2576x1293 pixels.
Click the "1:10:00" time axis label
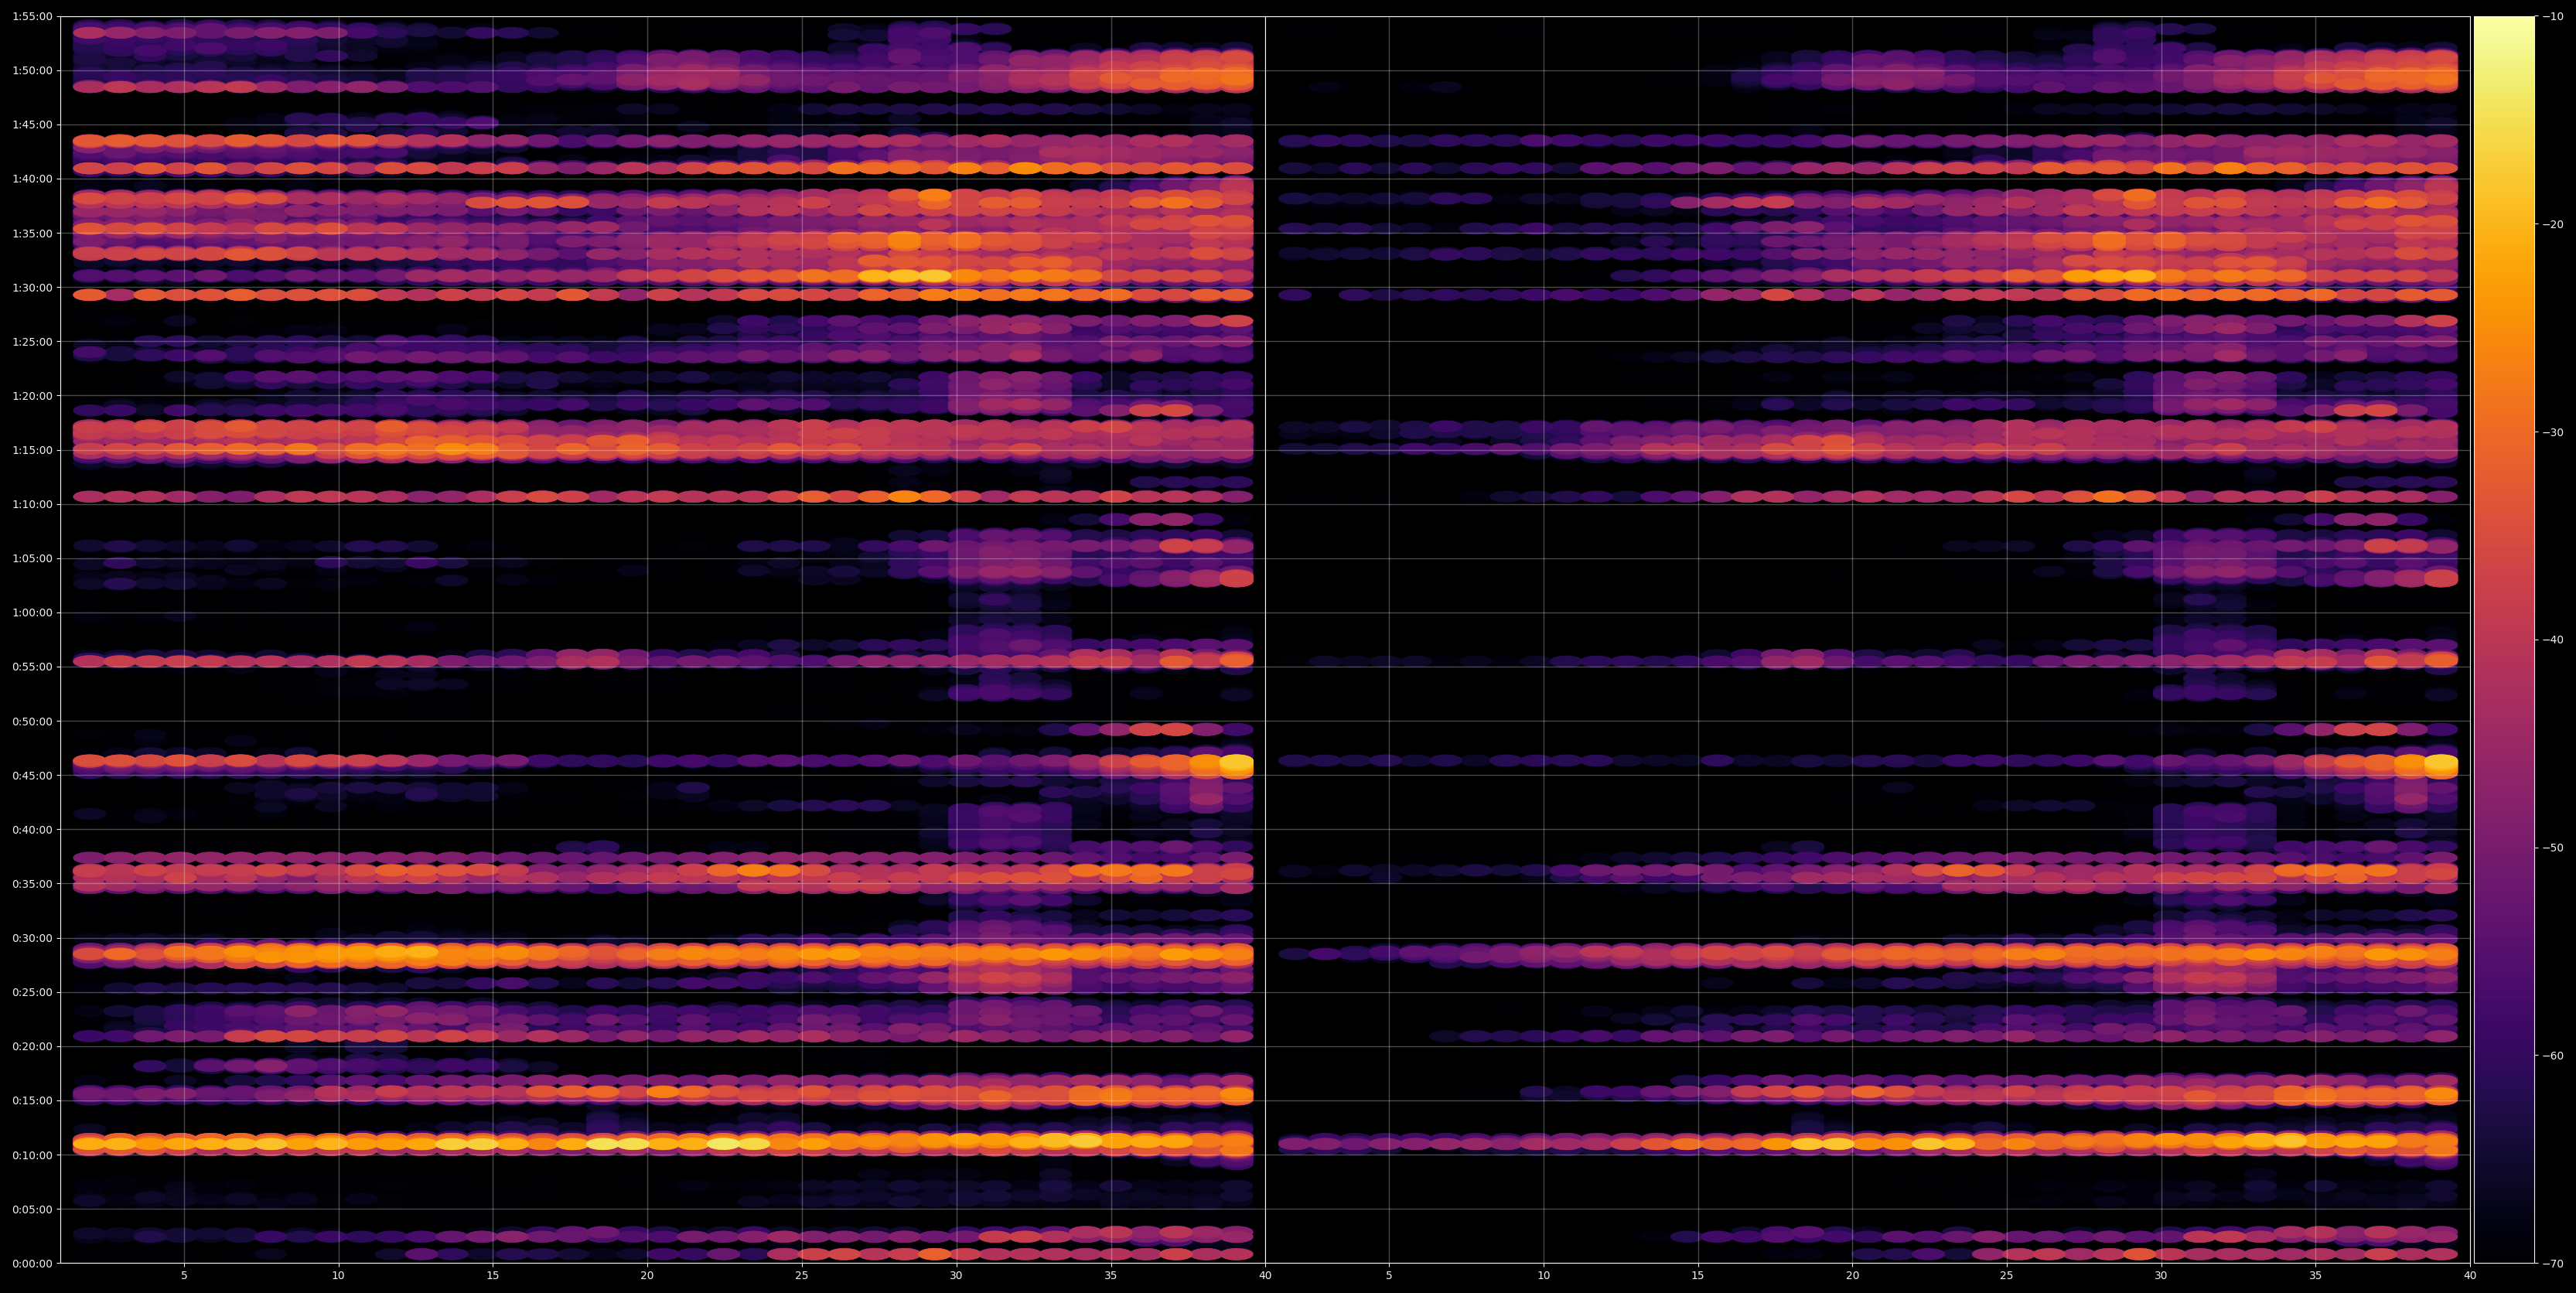(33, 504)
